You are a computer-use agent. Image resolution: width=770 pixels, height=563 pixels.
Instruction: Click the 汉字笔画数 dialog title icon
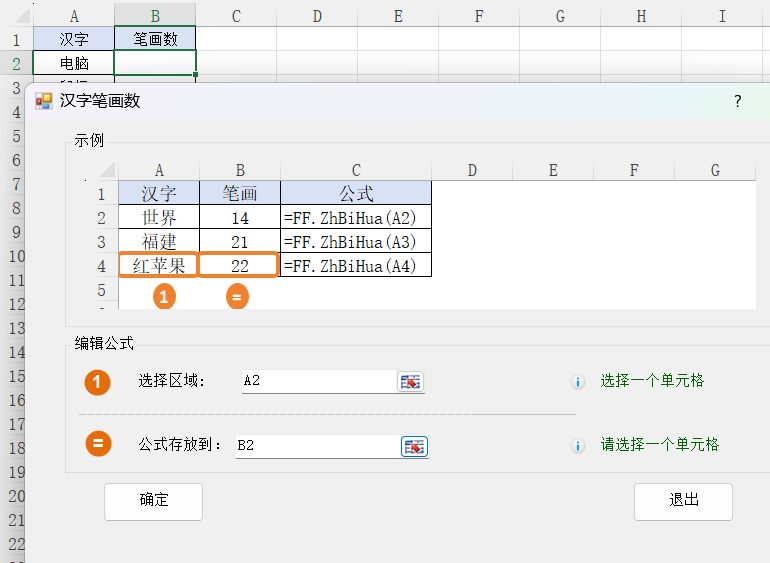click(x=44, y=101)
